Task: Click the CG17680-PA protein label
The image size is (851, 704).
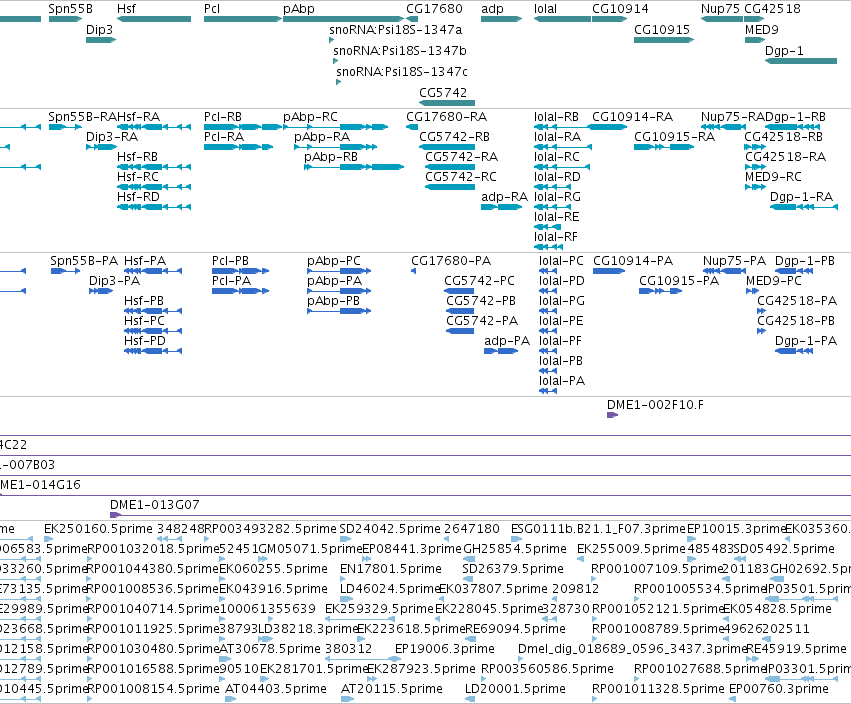Action: point(451,261)
